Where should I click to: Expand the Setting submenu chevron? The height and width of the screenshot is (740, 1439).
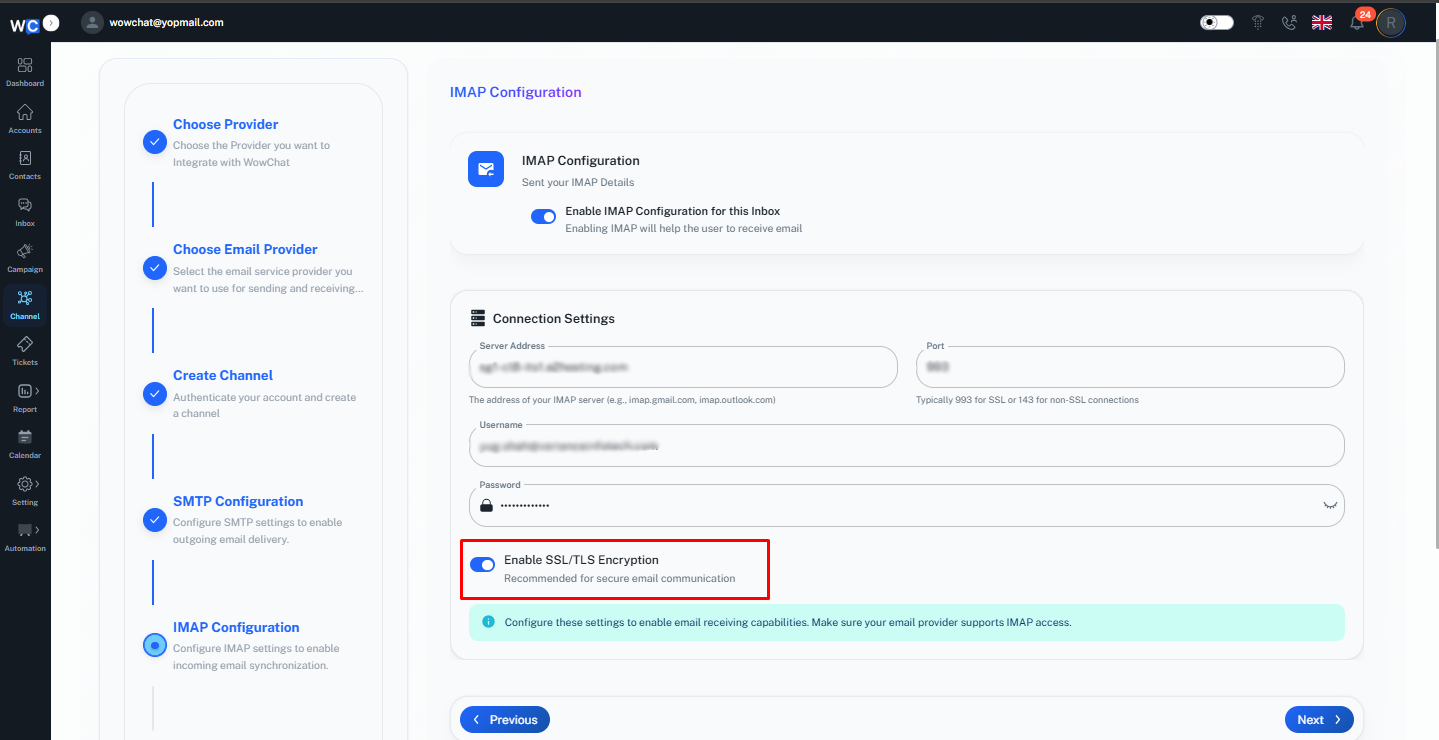point(37,484)
